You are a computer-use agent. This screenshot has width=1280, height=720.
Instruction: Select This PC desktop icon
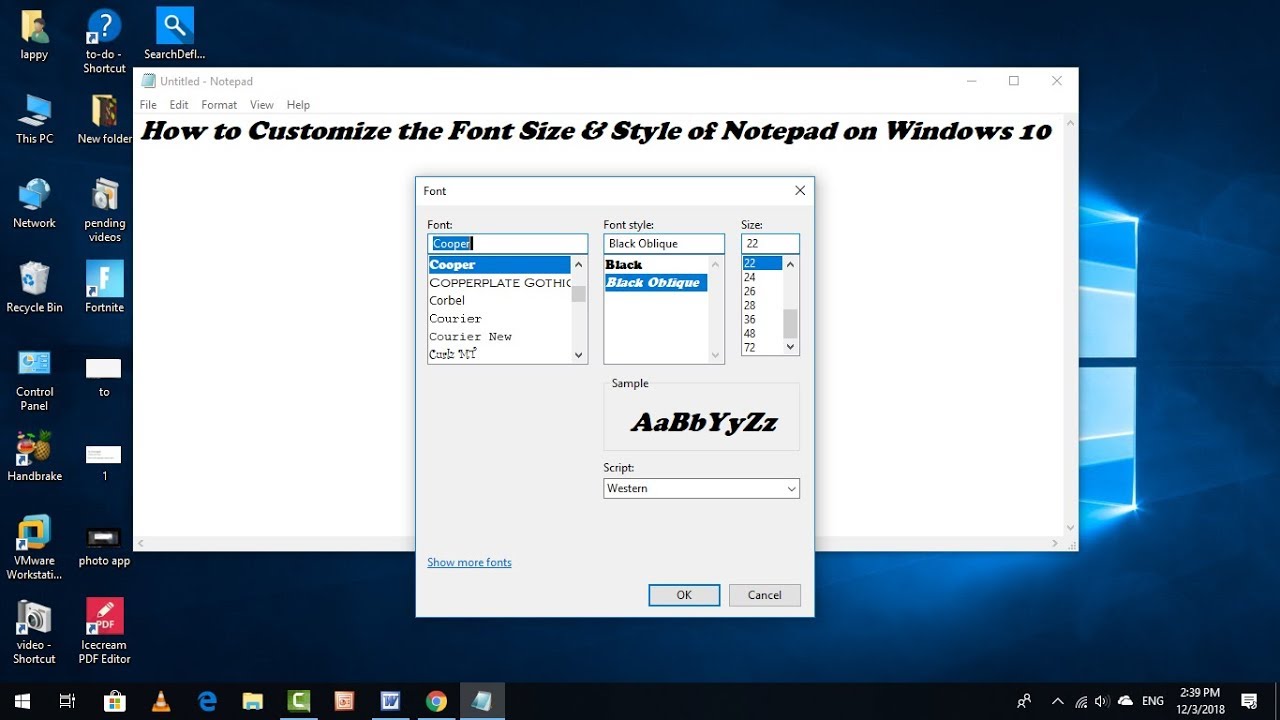[x=34, y=119]
